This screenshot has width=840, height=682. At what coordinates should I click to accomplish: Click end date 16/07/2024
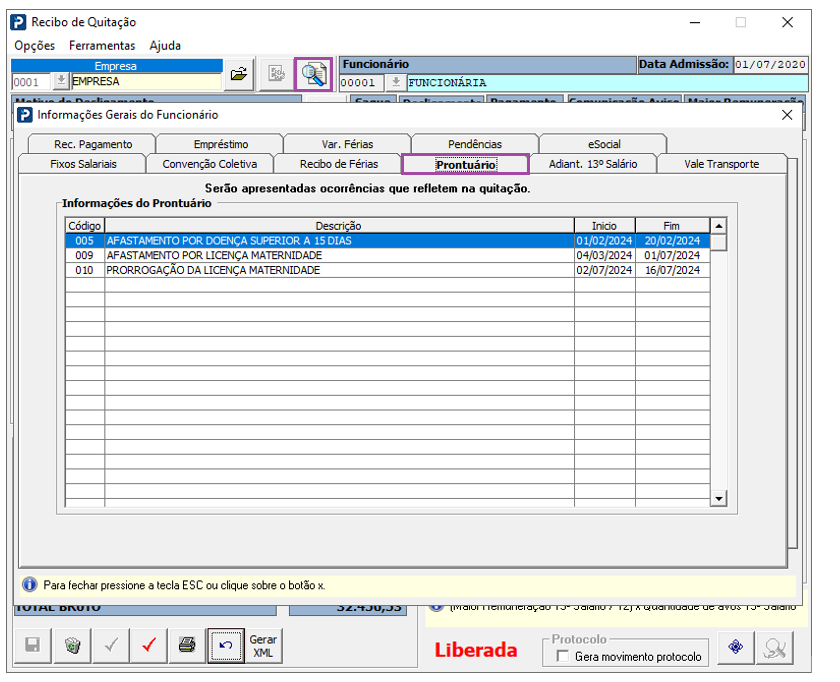672,270
